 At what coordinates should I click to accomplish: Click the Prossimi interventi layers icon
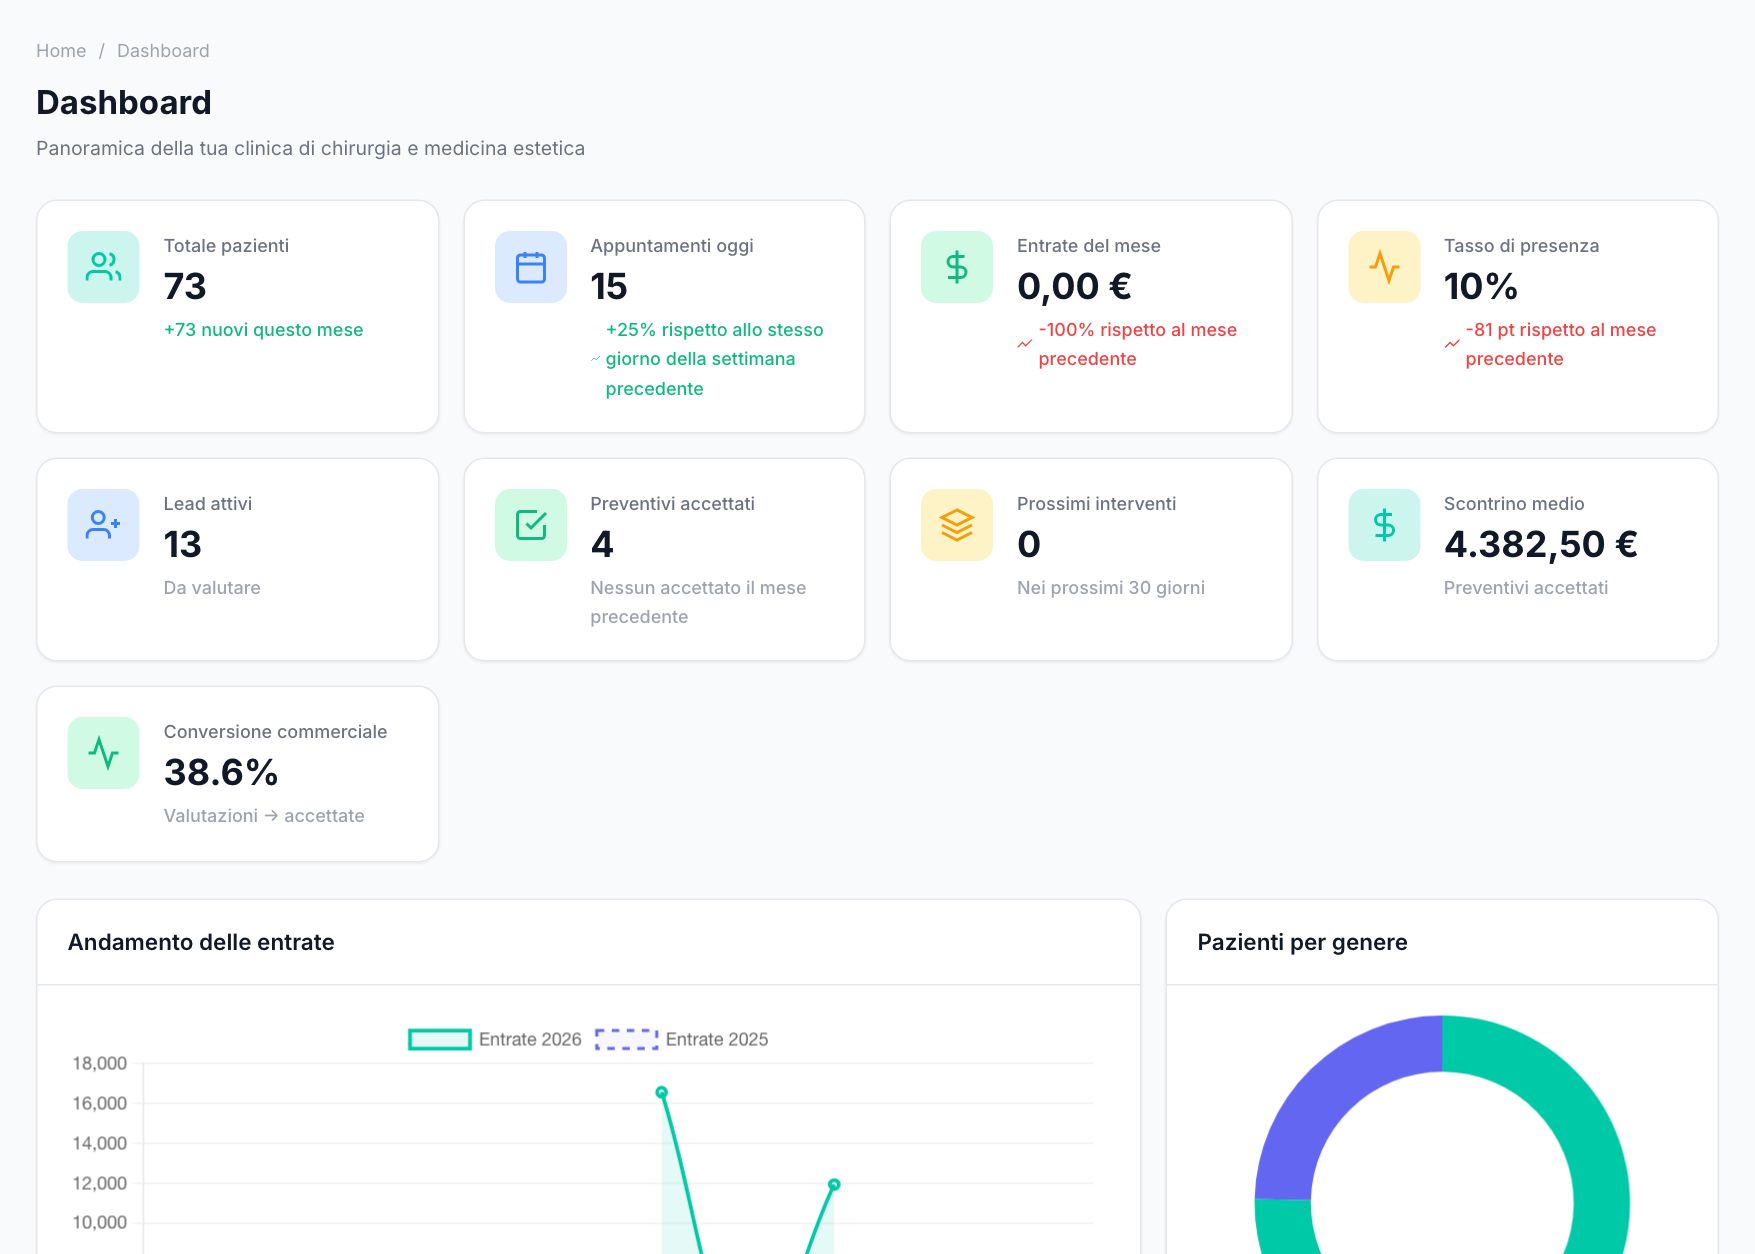pos(957,525)
